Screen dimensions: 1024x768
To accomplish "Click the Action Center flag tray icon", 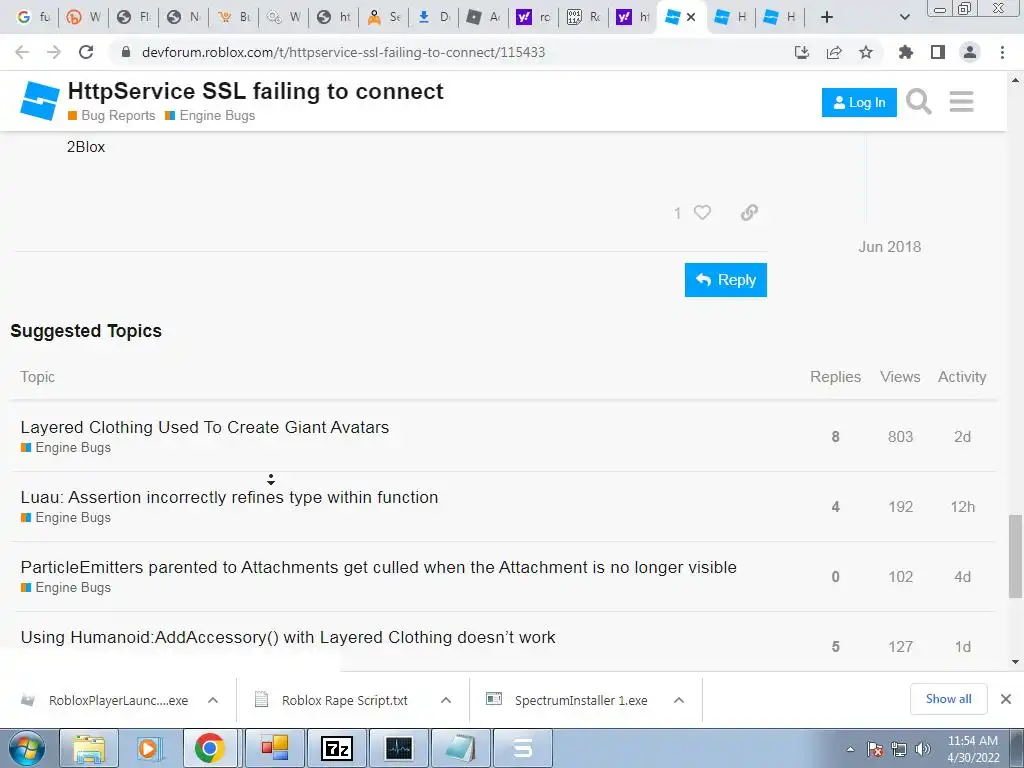I will [x=875, y=749].
